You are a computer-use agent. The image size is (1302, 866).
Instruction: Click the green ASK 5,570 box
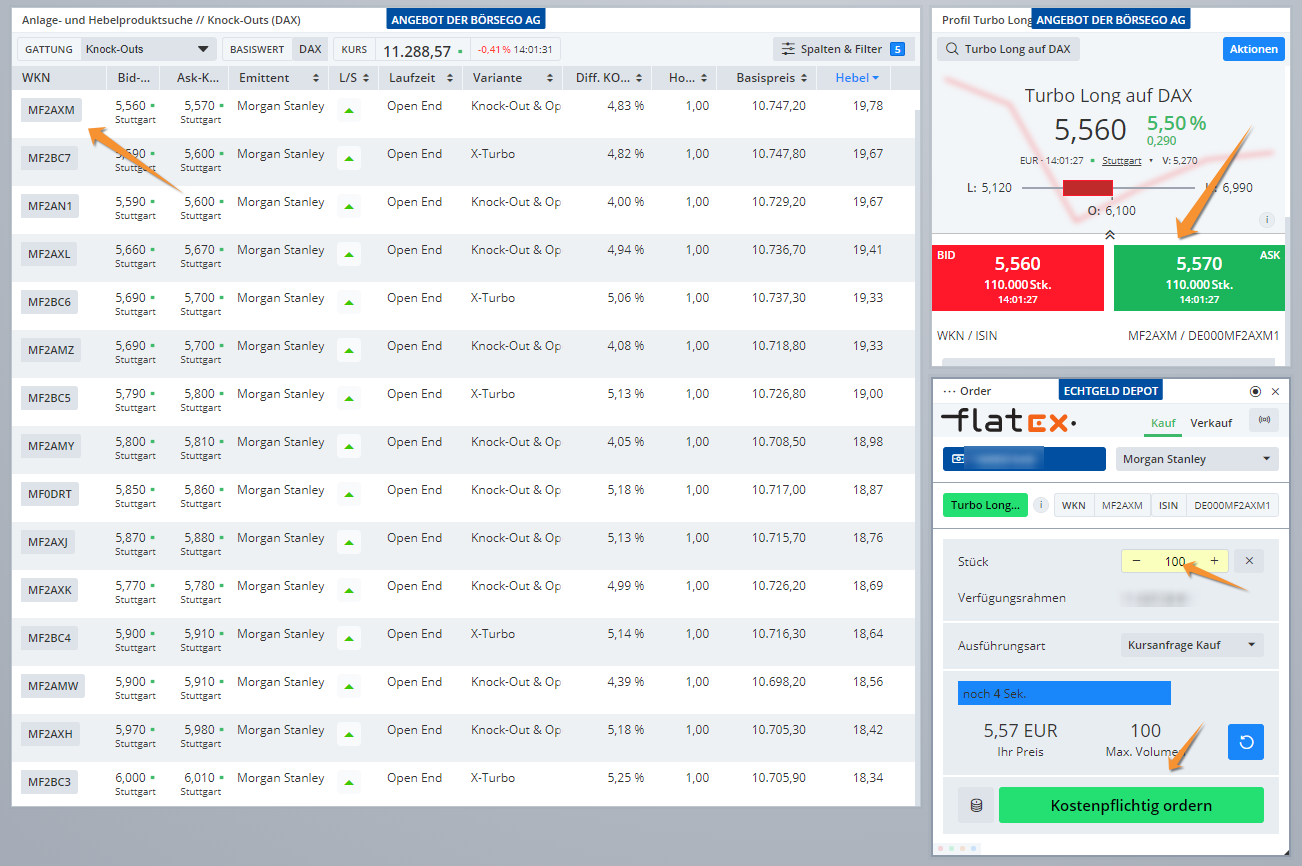click(x=1199, y=278)
